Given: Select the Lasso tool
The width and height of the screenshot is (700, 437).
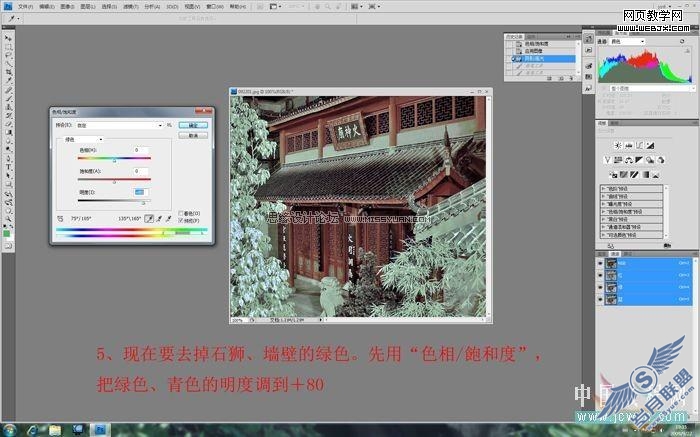Looking at the screenshot, I should point(8,54).
